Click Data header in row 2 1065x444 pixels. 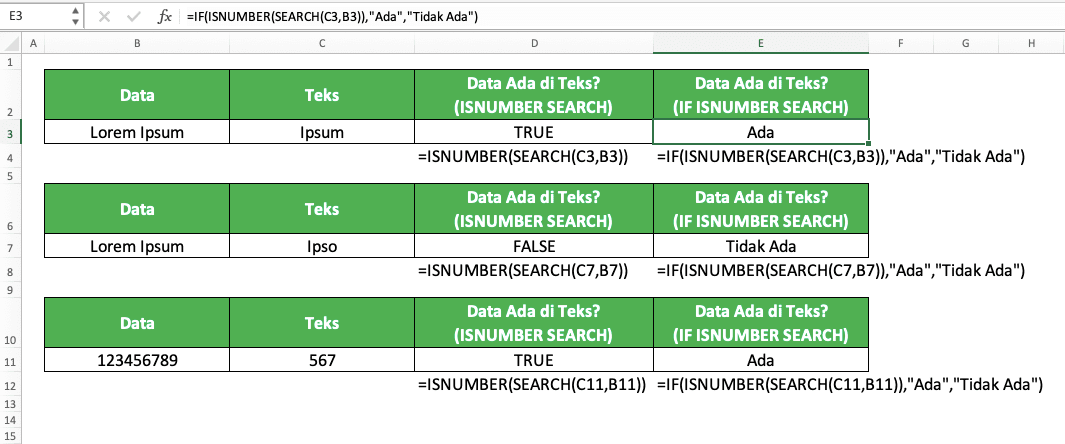tap(137, 95)
